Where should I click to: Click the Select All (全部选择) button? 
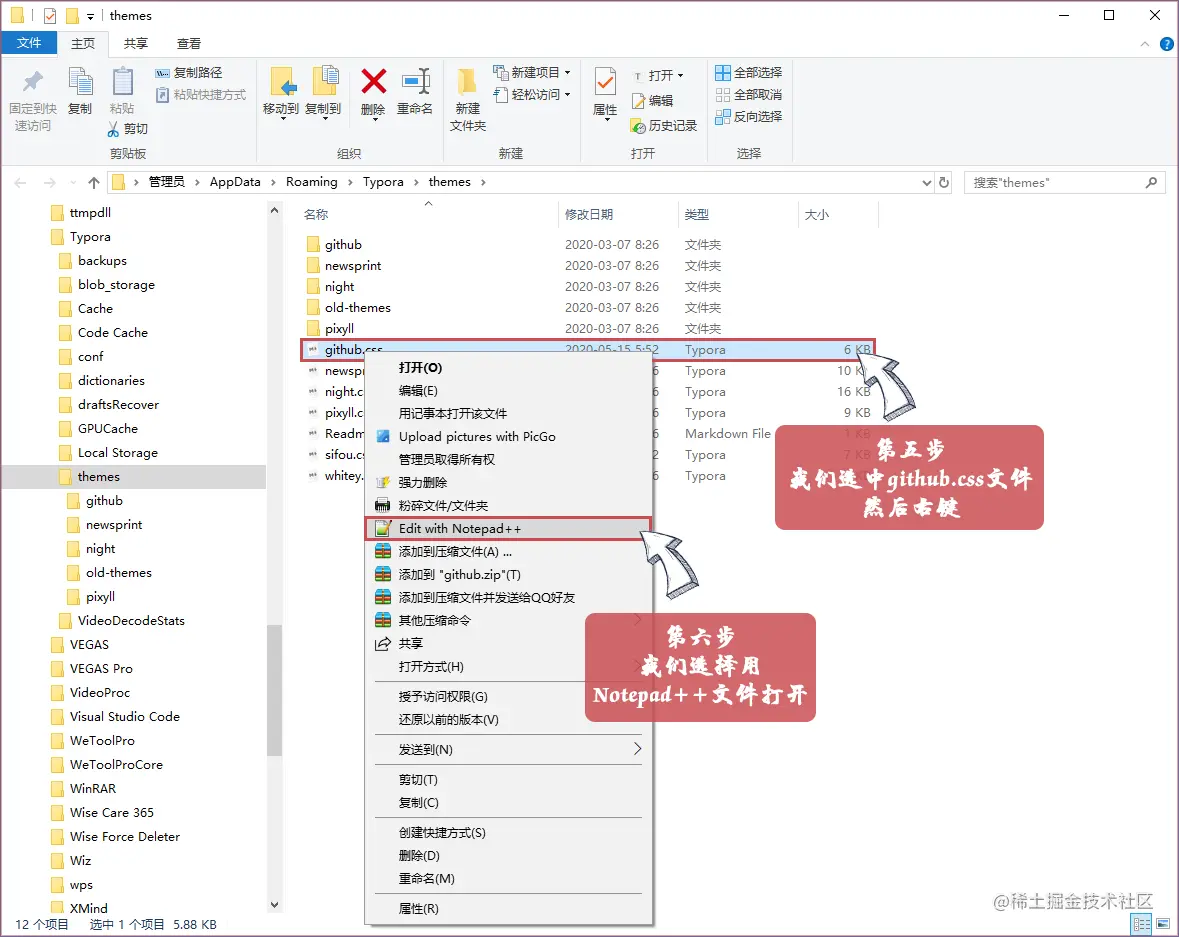click(749, 72)
